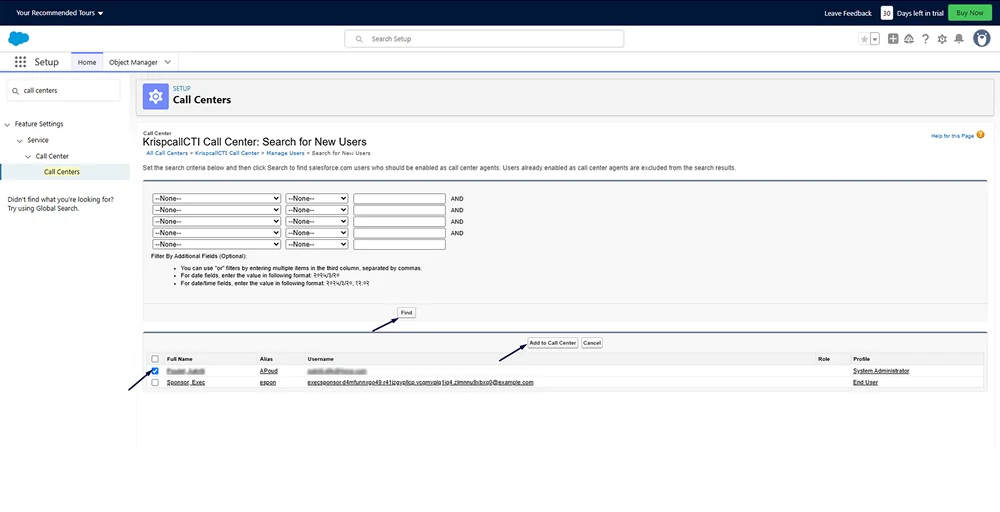
Task: Click the fifth row filter value field
Action: [399, 244]
